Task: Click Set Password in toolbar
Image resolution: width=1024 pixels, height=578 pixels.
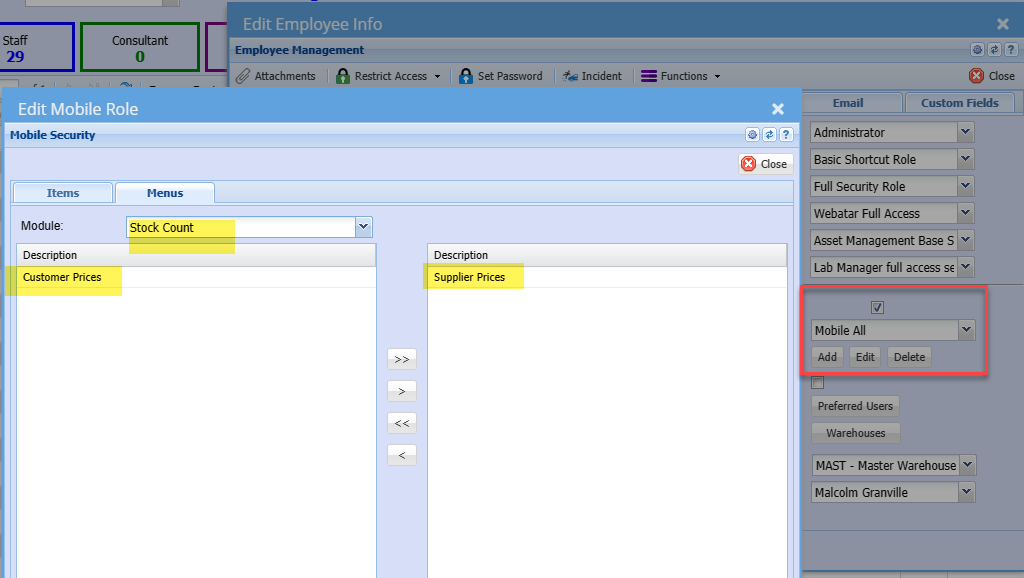Action: (501, 76)
